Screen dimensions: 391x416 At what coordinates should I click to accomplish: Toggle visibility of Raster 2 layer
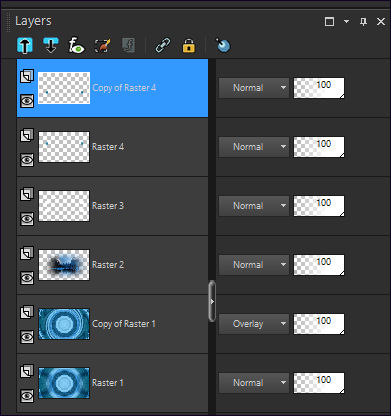point(27,277)
